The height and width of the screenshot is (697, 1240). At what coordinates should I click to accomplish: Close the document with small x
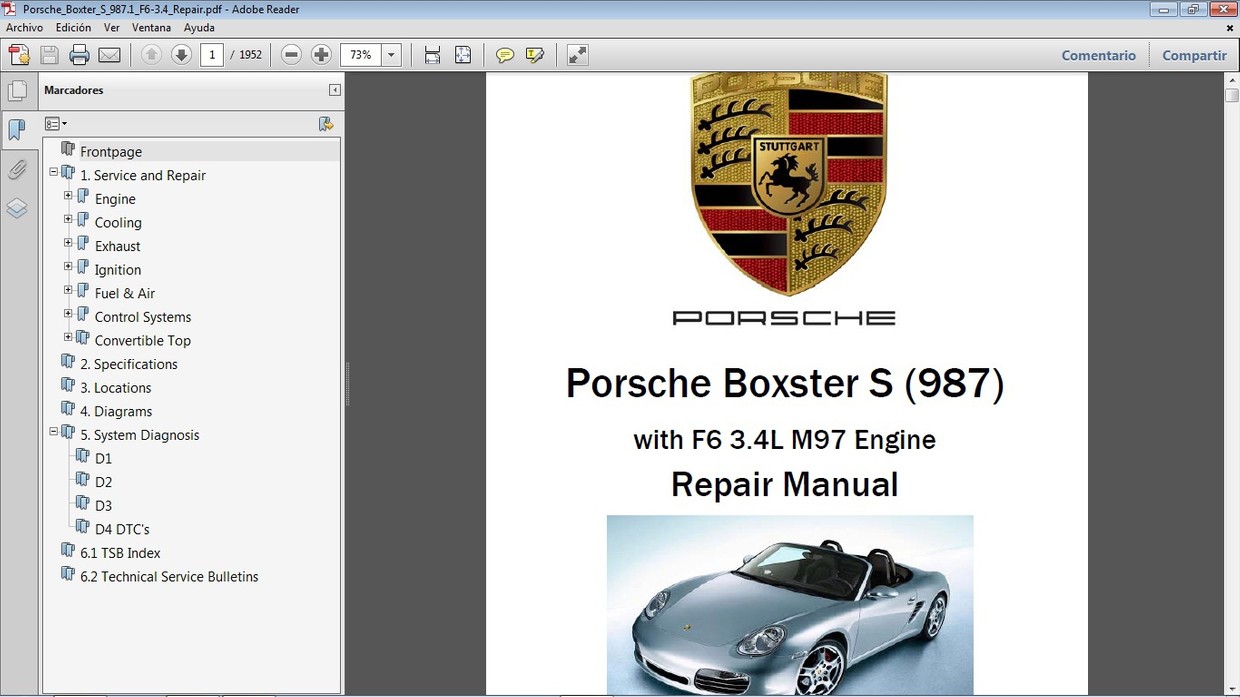[1229, 28]
